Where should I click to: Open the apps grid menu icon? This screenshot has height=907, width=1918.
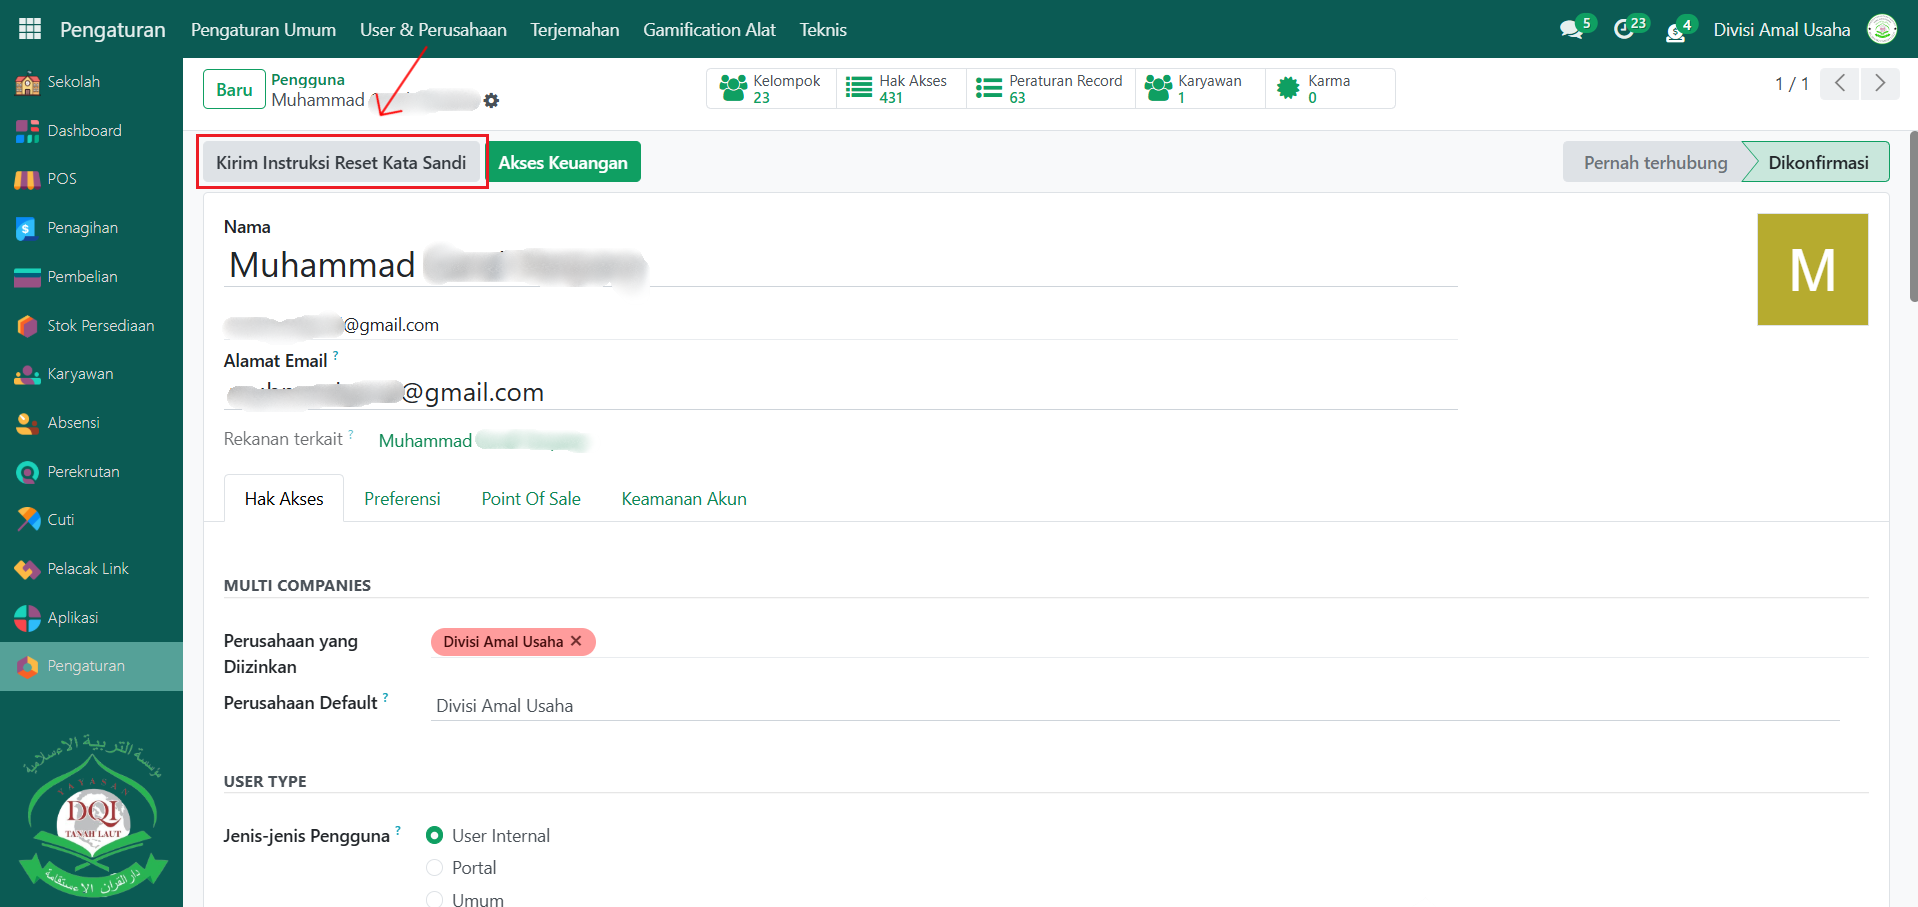coord(30,29)
